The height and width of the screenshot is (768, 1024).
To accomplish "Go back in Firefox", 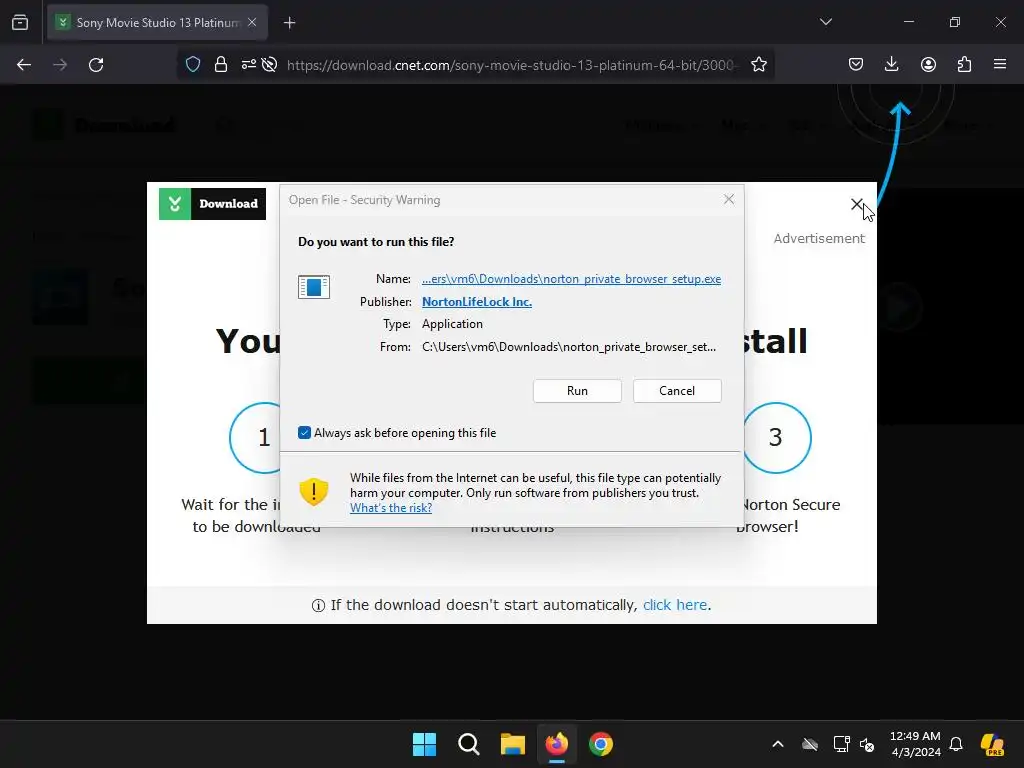I will [x=24, y=65].
